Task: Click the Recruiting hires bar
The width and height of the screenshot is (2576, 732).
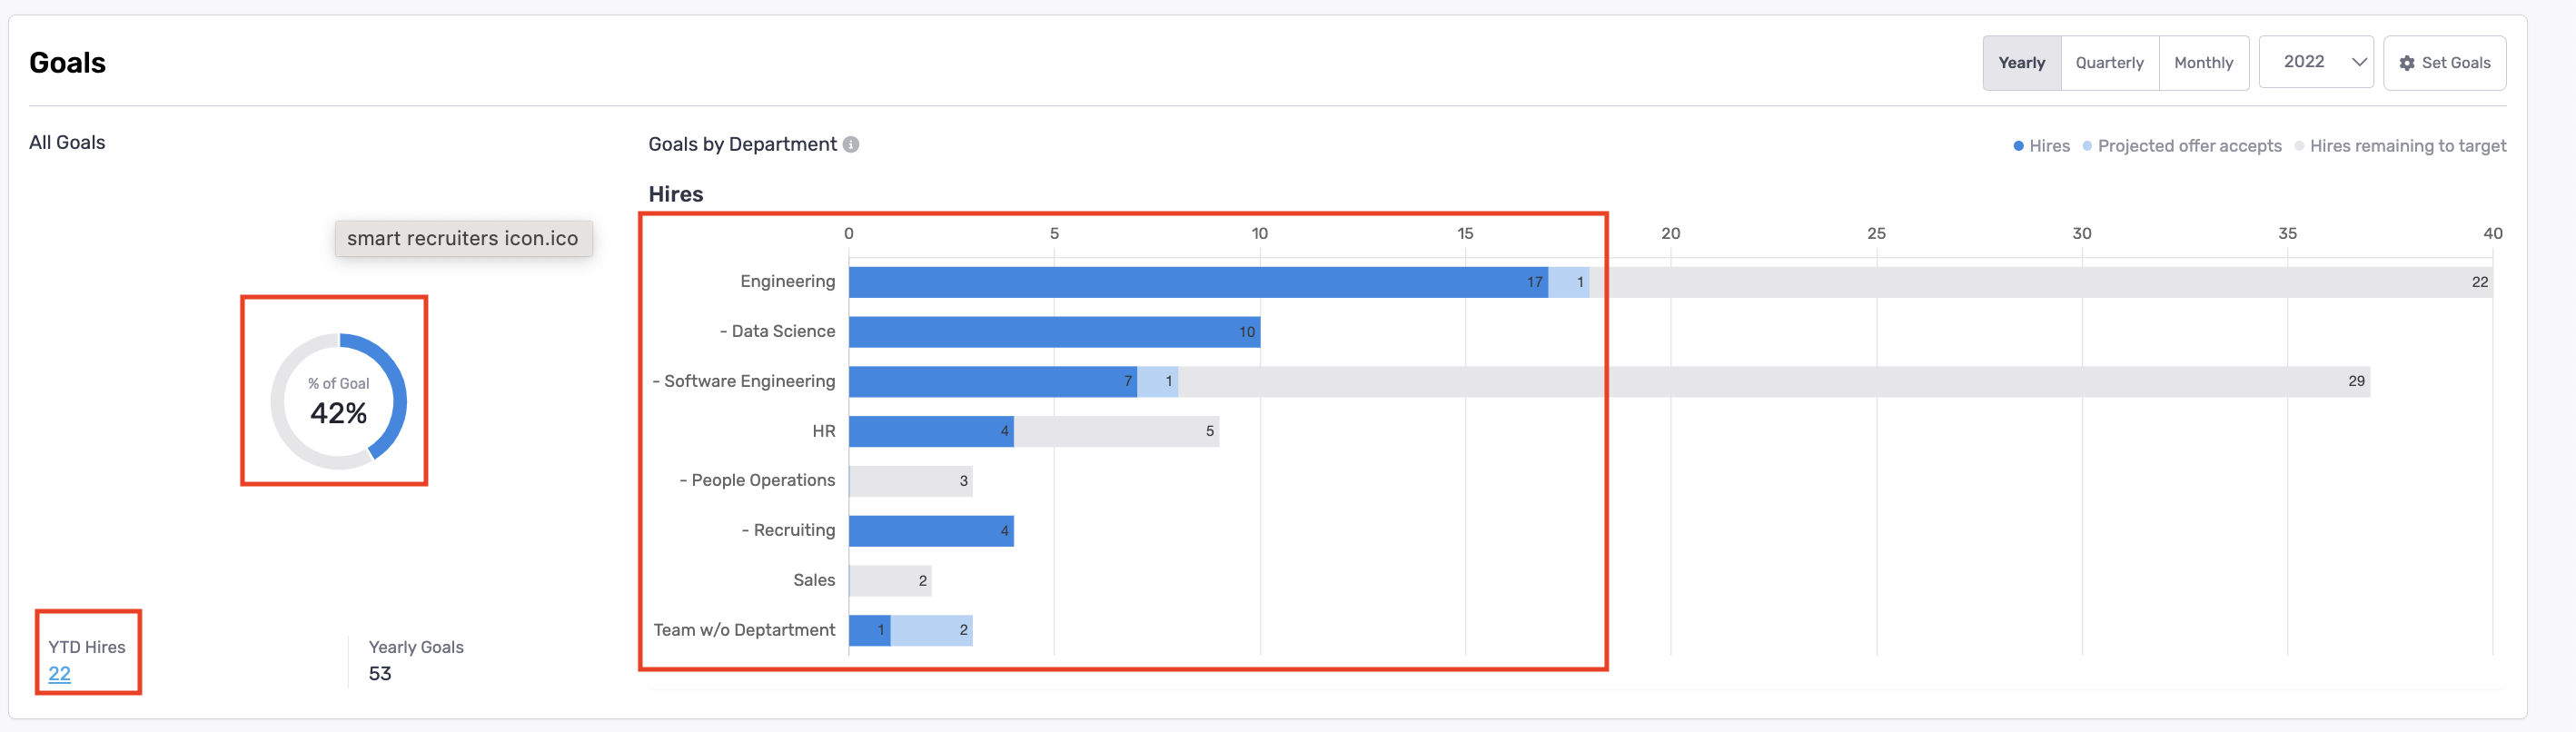Action: [928, 531]
